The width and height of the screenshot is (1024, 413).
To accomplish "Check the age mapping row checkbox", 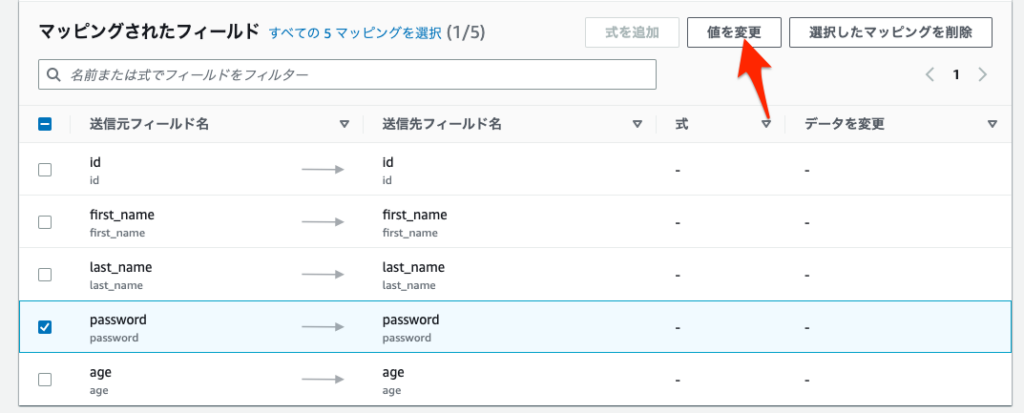I will point(45,380).
